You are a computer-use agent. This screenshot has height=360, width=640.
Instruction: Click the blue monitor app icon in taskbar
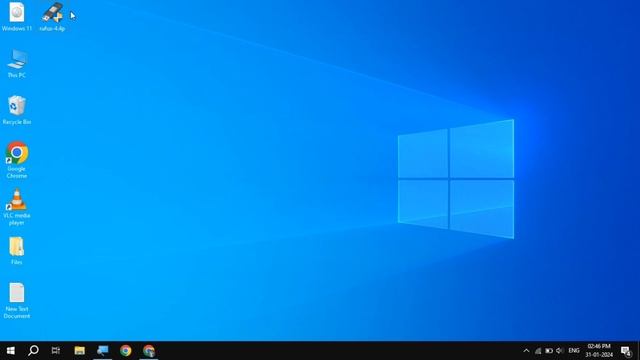[102, 351]
